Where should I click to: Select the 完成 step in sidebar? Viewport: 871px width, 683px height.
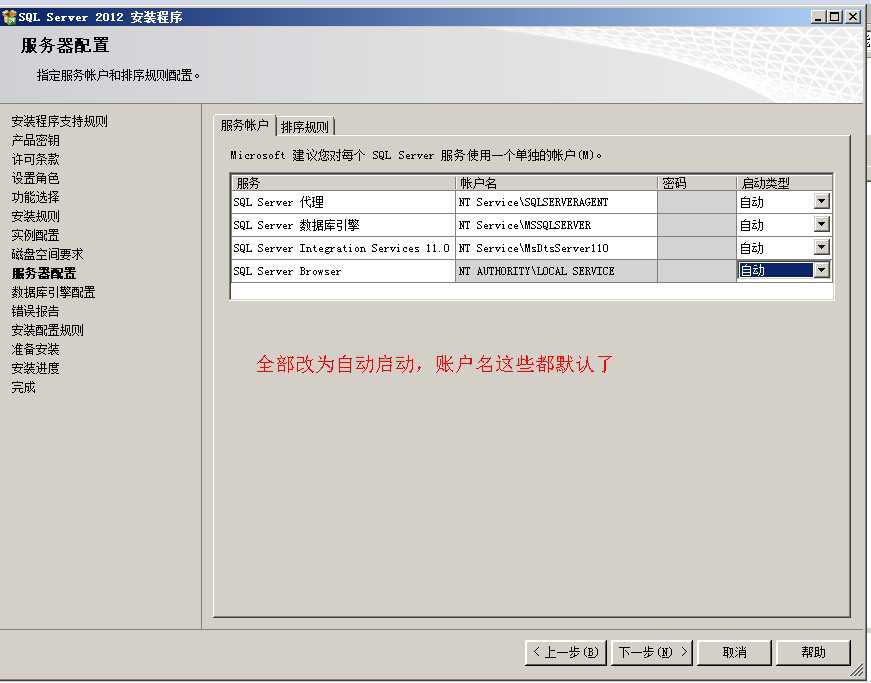pos(23,387)
